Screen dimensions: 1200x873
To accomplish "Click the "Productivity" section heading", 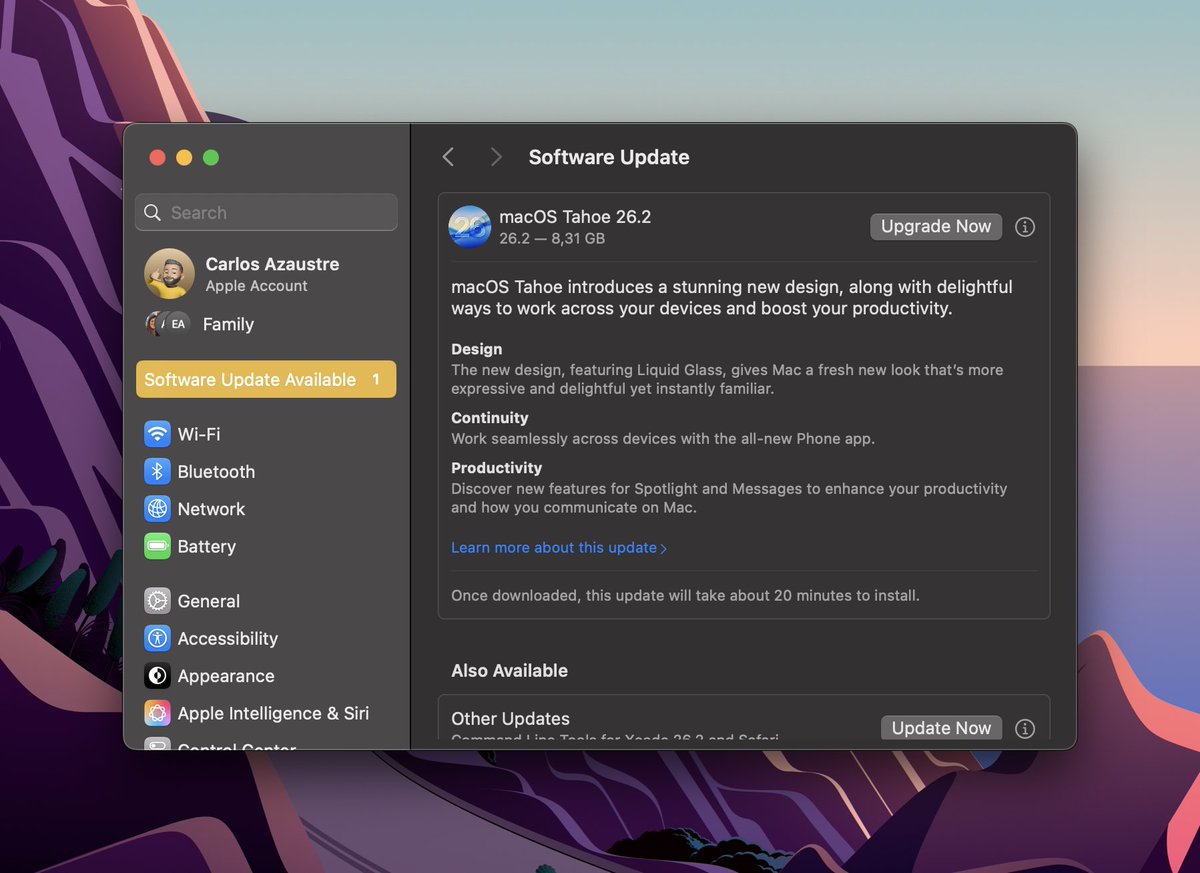I will coord(496,468).
